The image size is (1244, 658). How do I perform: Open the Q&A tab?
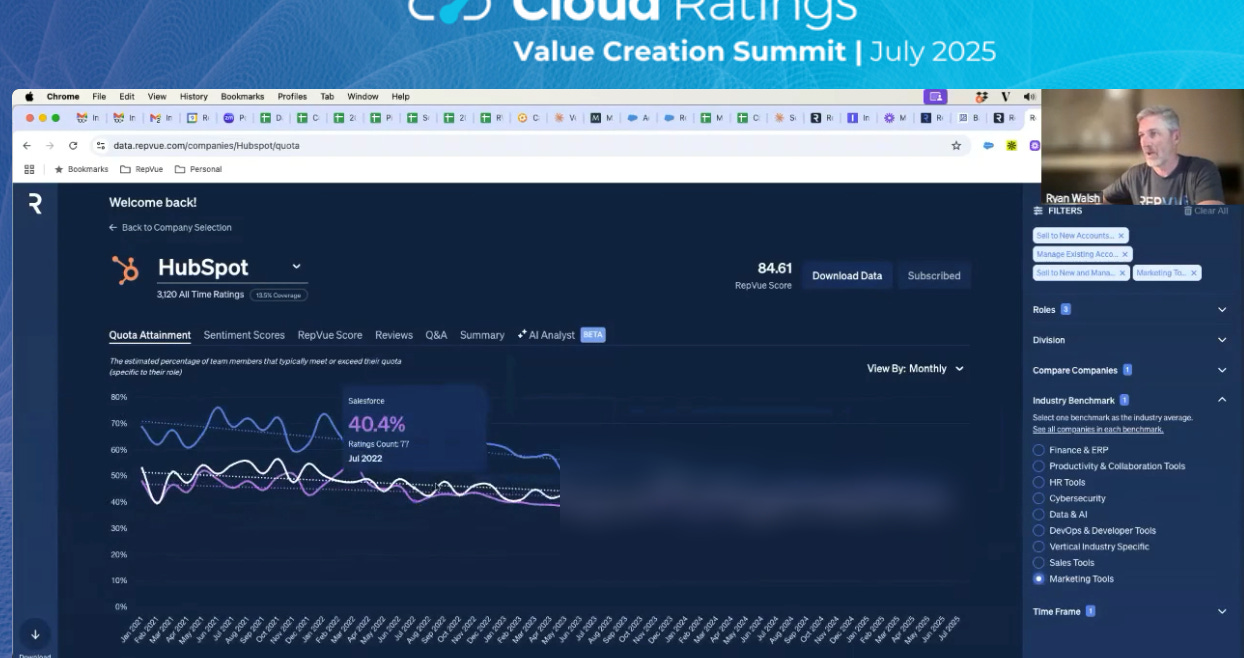pyautogui.click(x=436, y=335)
